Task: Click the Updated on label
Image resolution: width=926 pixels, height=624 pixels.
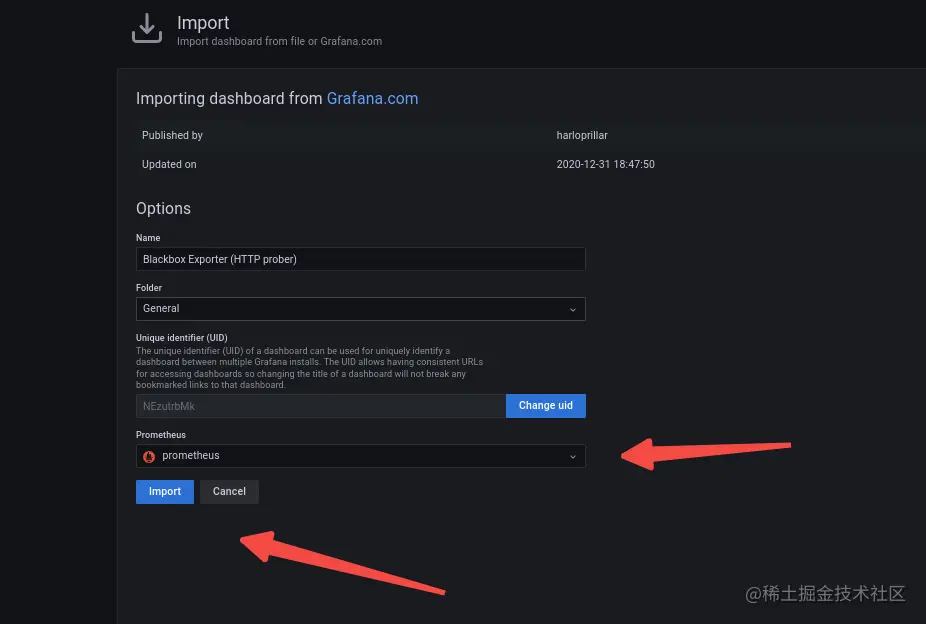Action: [169, 164]
